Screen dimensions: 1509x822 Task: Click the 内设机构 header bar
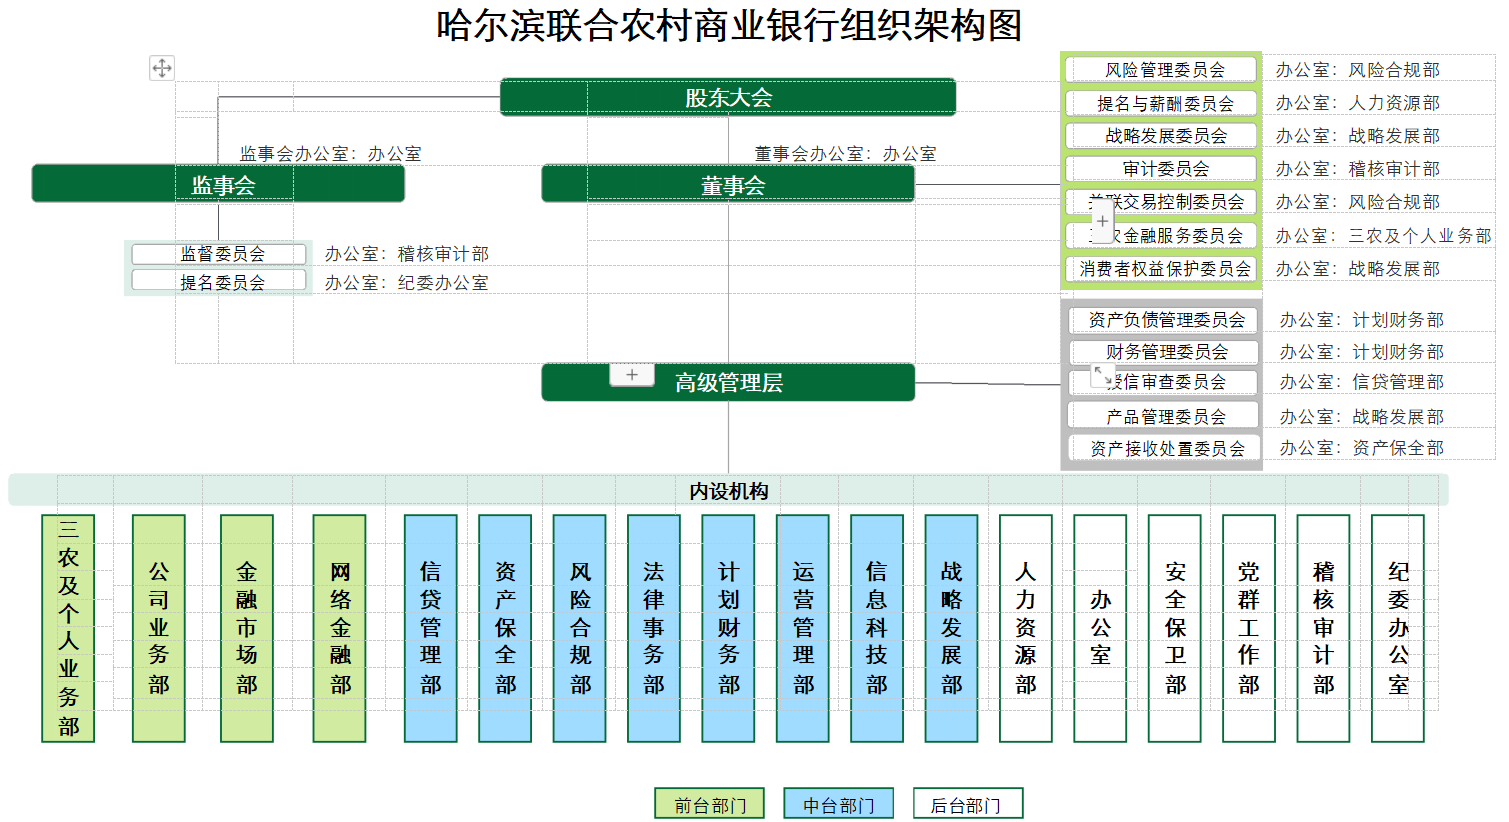(728, 490)
